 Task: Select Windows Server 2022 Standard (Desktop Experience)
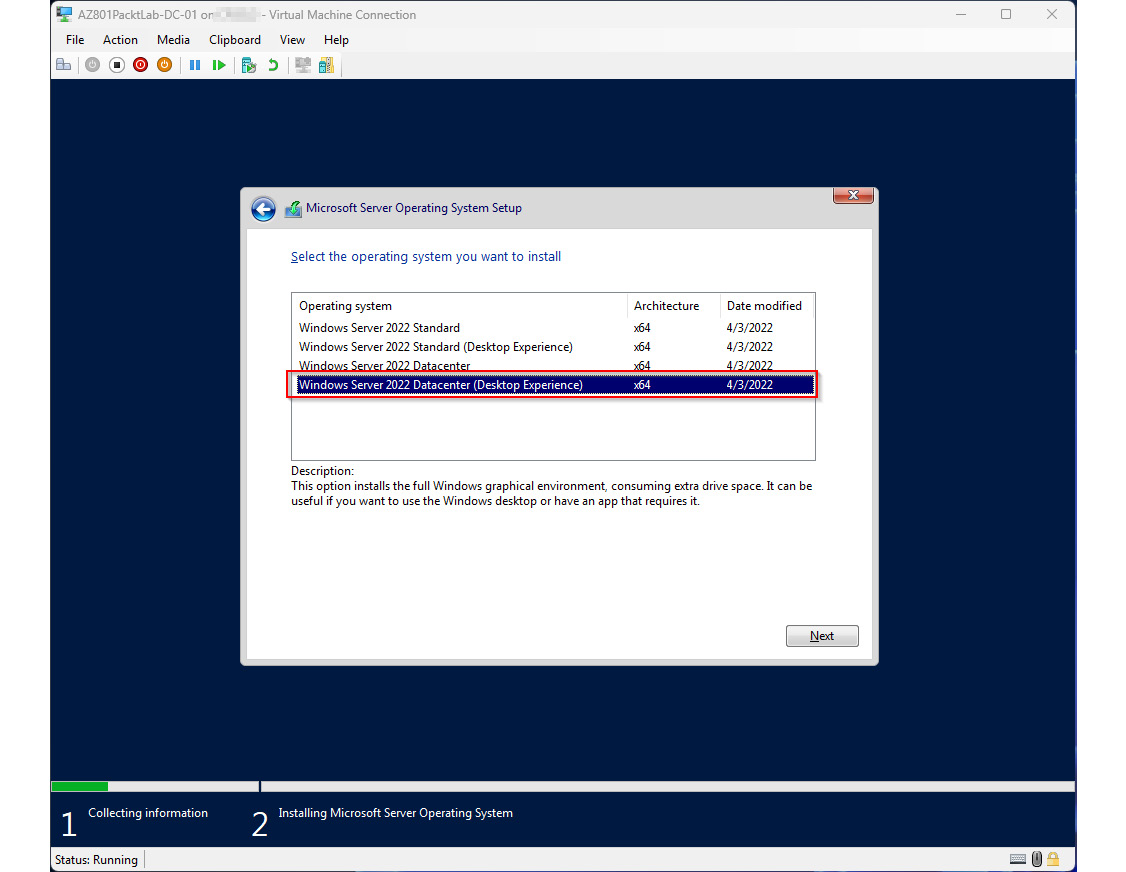pos(553,347)
